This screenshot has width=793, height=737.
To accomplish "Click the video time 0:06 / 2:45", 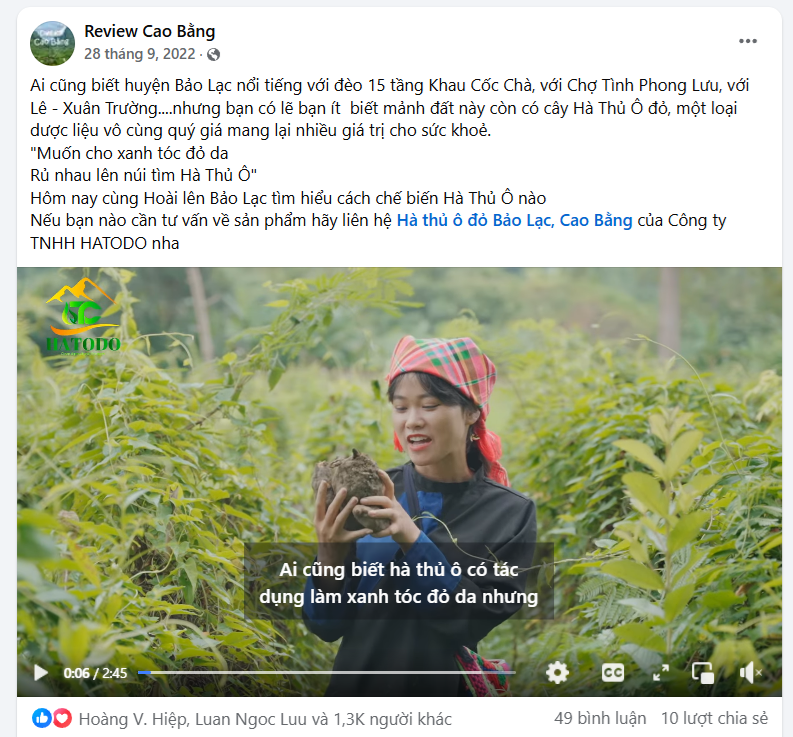I will pyautogui.click(x=95, y=673).
